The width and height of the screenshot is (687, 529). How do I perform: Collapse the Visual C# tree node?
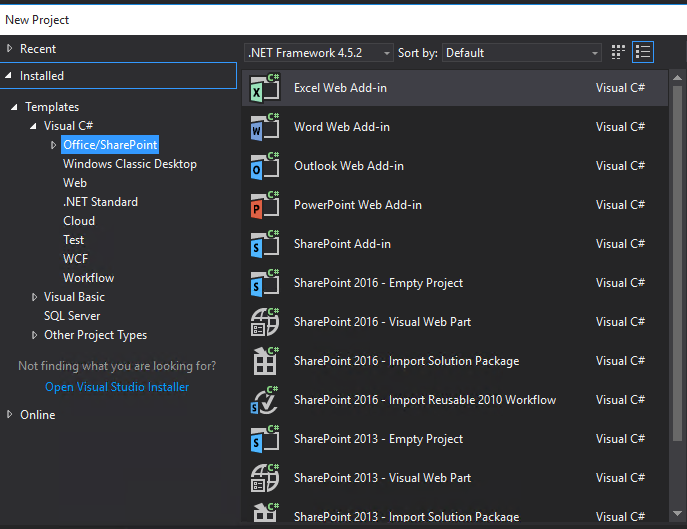tap(35, 126)
